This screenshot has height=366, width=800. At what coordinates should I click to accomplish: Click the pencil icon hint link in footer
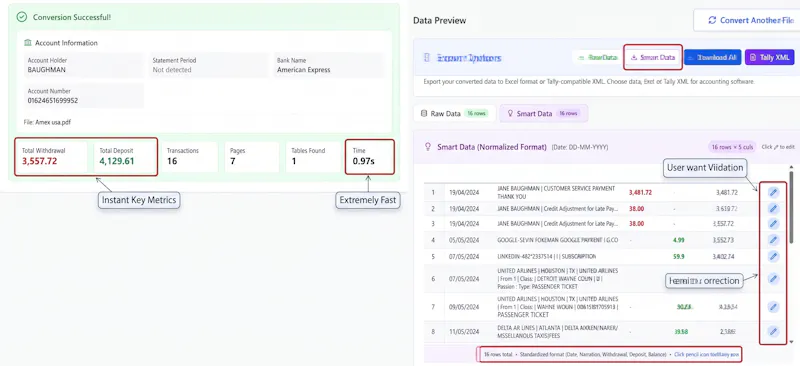(707, 354)
